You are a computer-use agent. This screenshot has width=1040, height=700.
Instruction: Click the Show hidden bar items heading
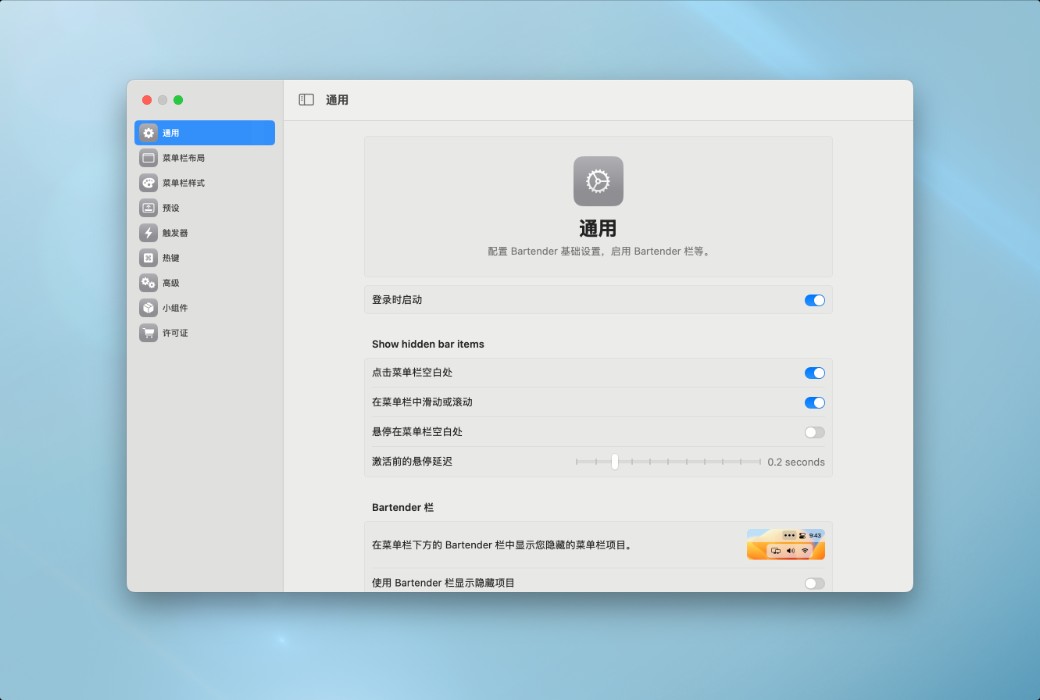point(428,344)
